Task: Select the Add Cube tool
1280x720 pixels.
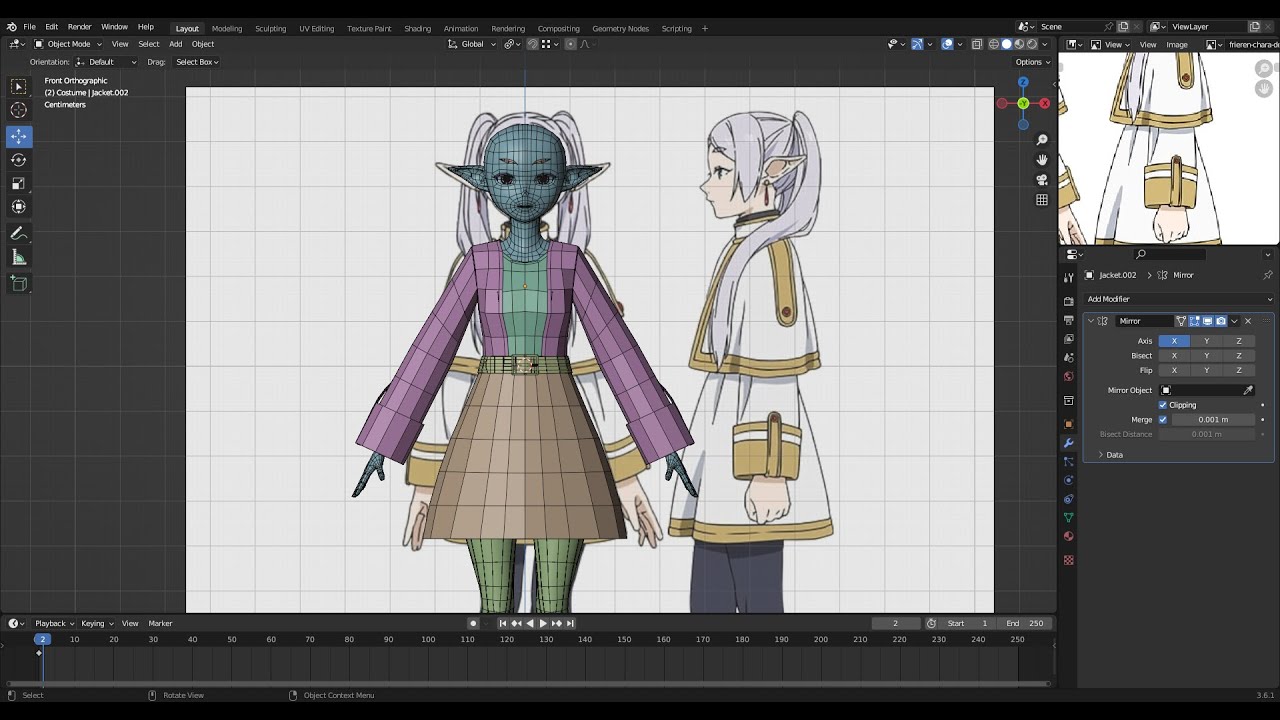Action: click(19, 284)
